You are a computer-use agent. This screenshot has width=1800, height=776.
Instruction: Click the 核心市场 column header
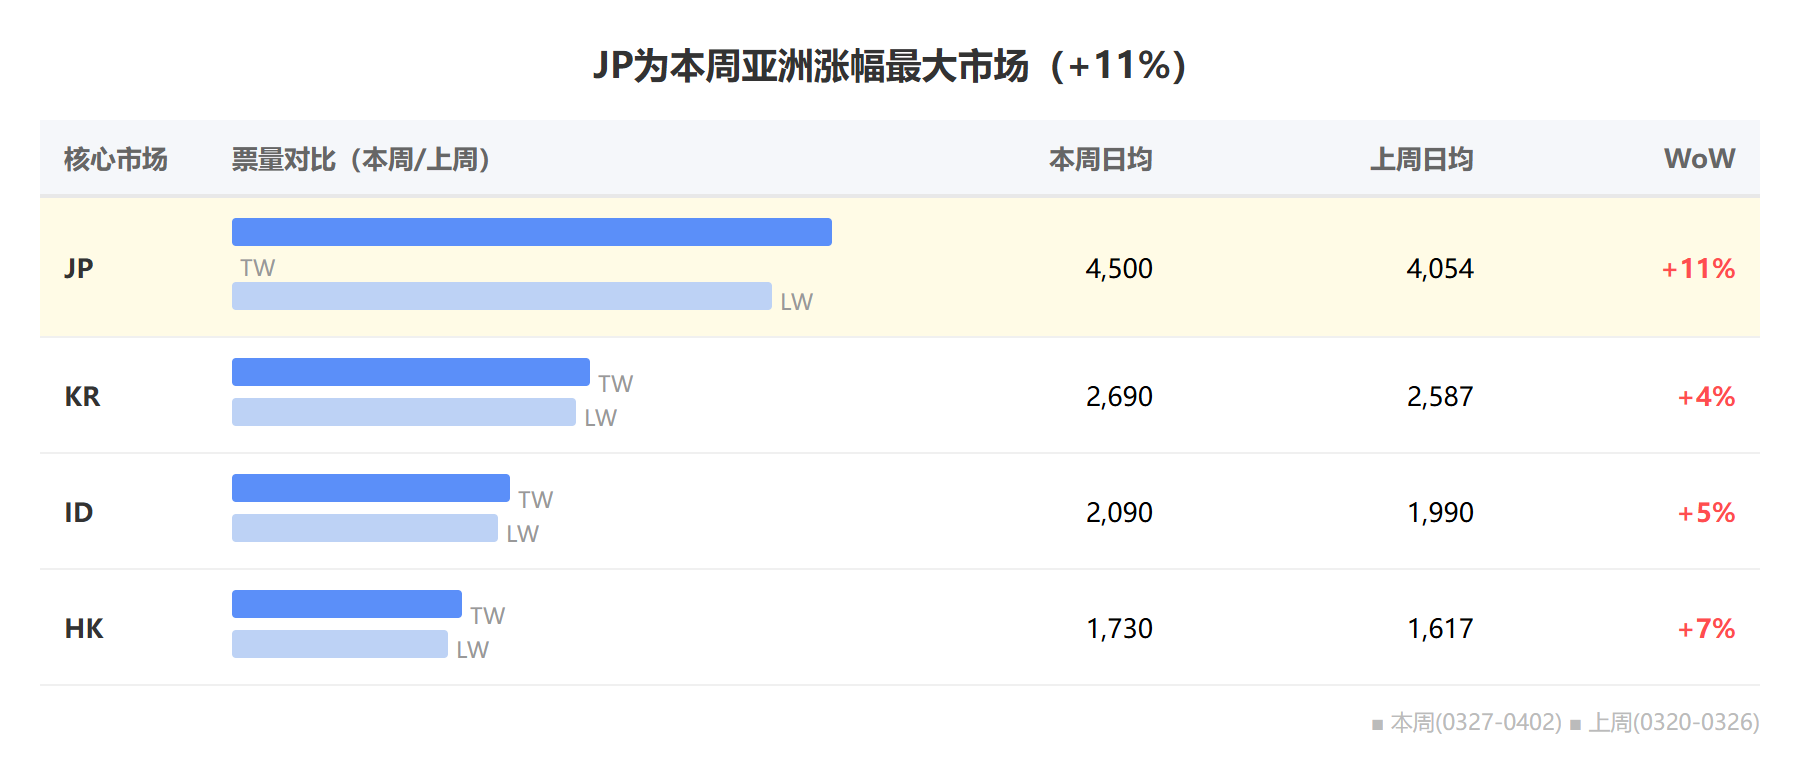[115, 159]
